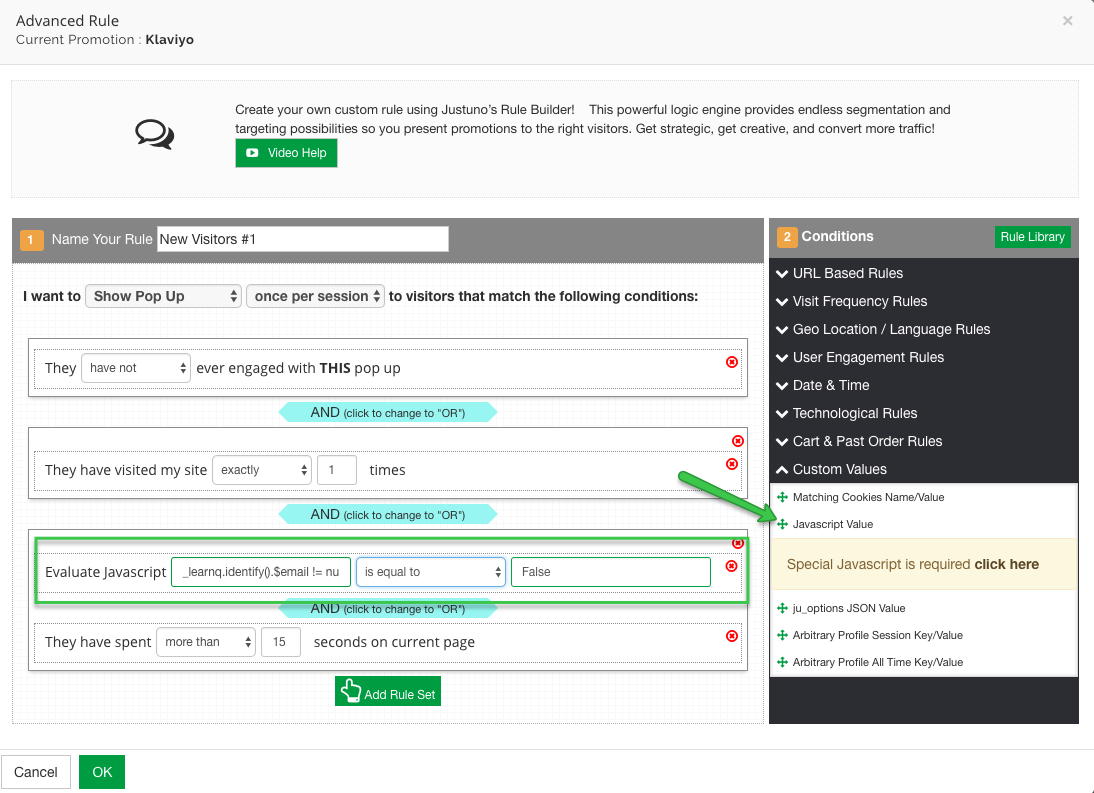Add the ju_options JSON Value condition
Viewport: 1094px width, 793px height.
[x=848, y=608]
